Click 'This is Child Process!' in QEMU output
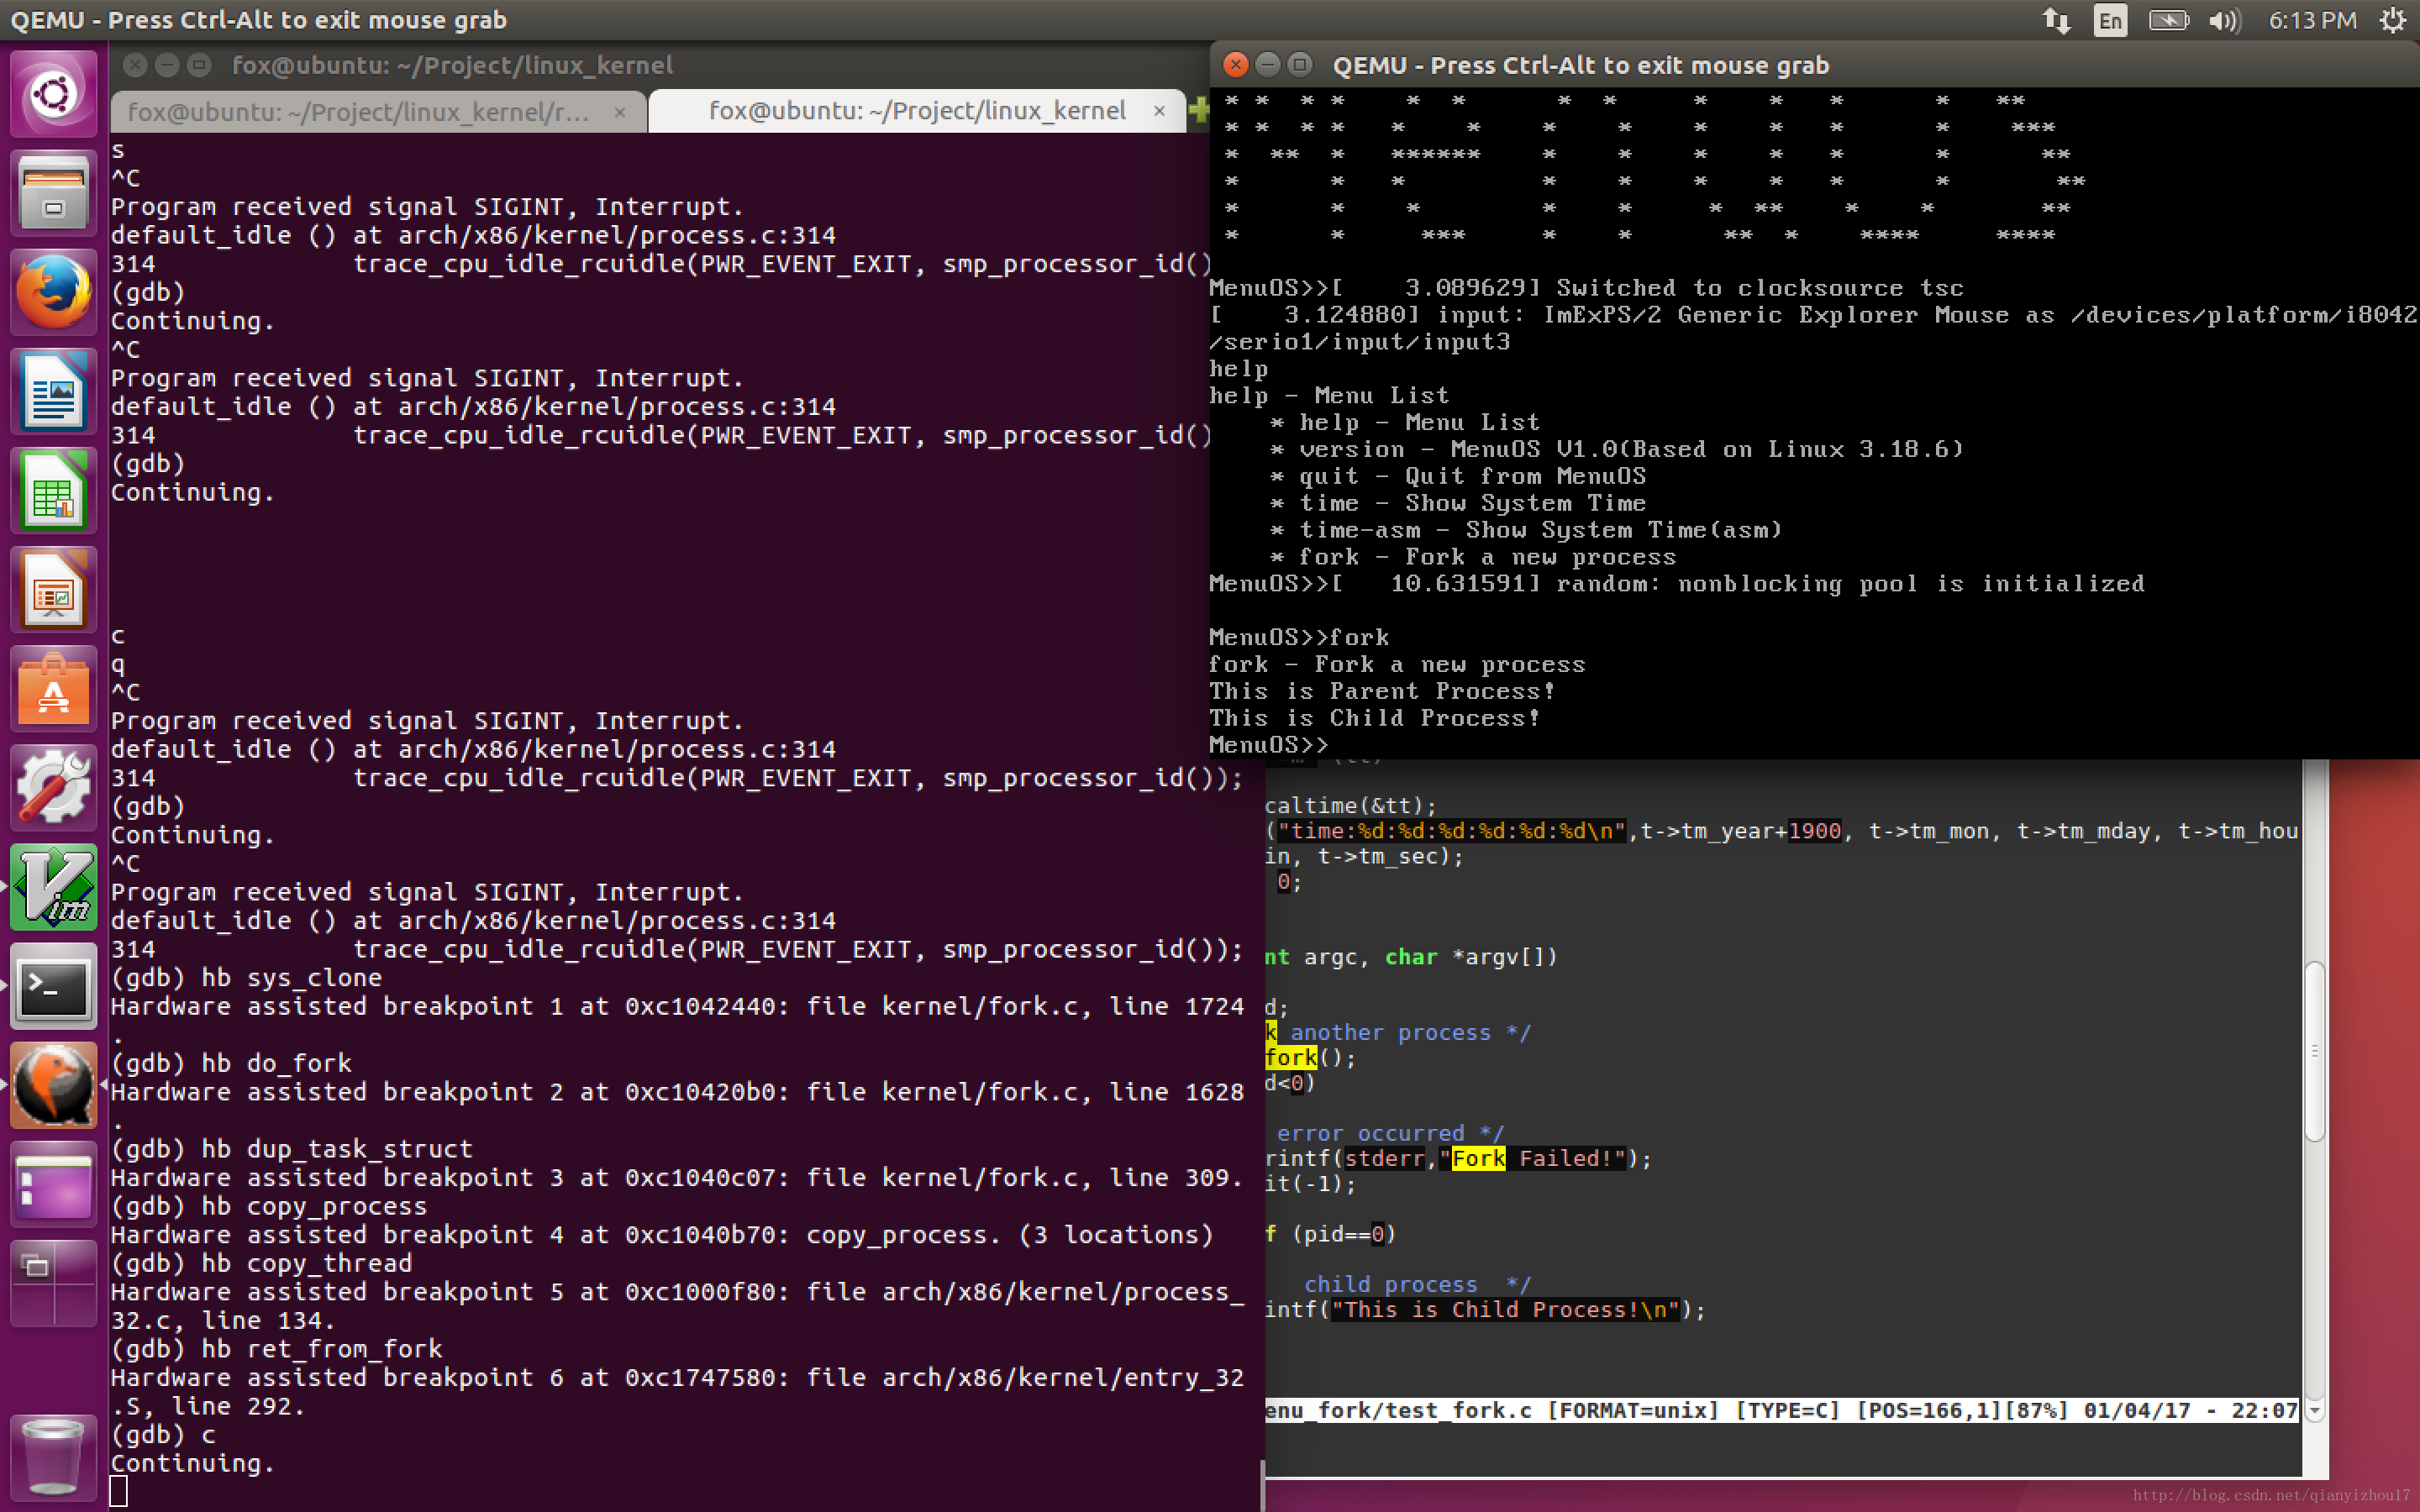The height and width of the screenshot is (1512, 2420). [x=1375, y=718]
